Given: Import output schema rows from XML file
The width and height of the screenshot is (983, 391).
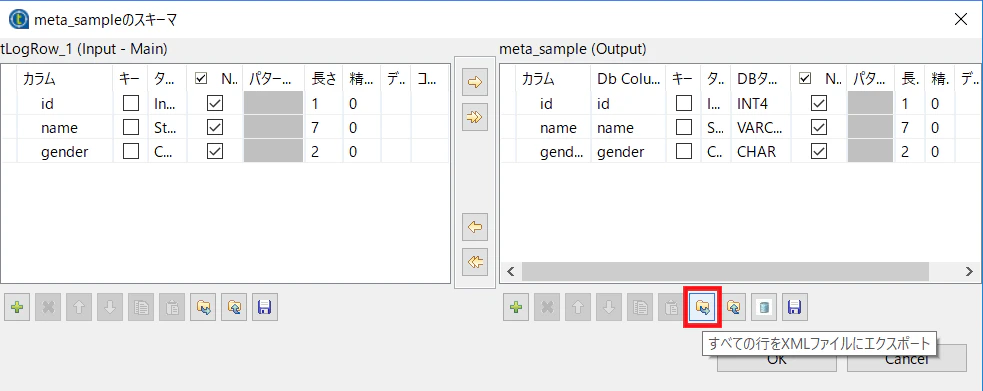Looking at the screenshot, I should pyautogui.click(x=732, y=308).
